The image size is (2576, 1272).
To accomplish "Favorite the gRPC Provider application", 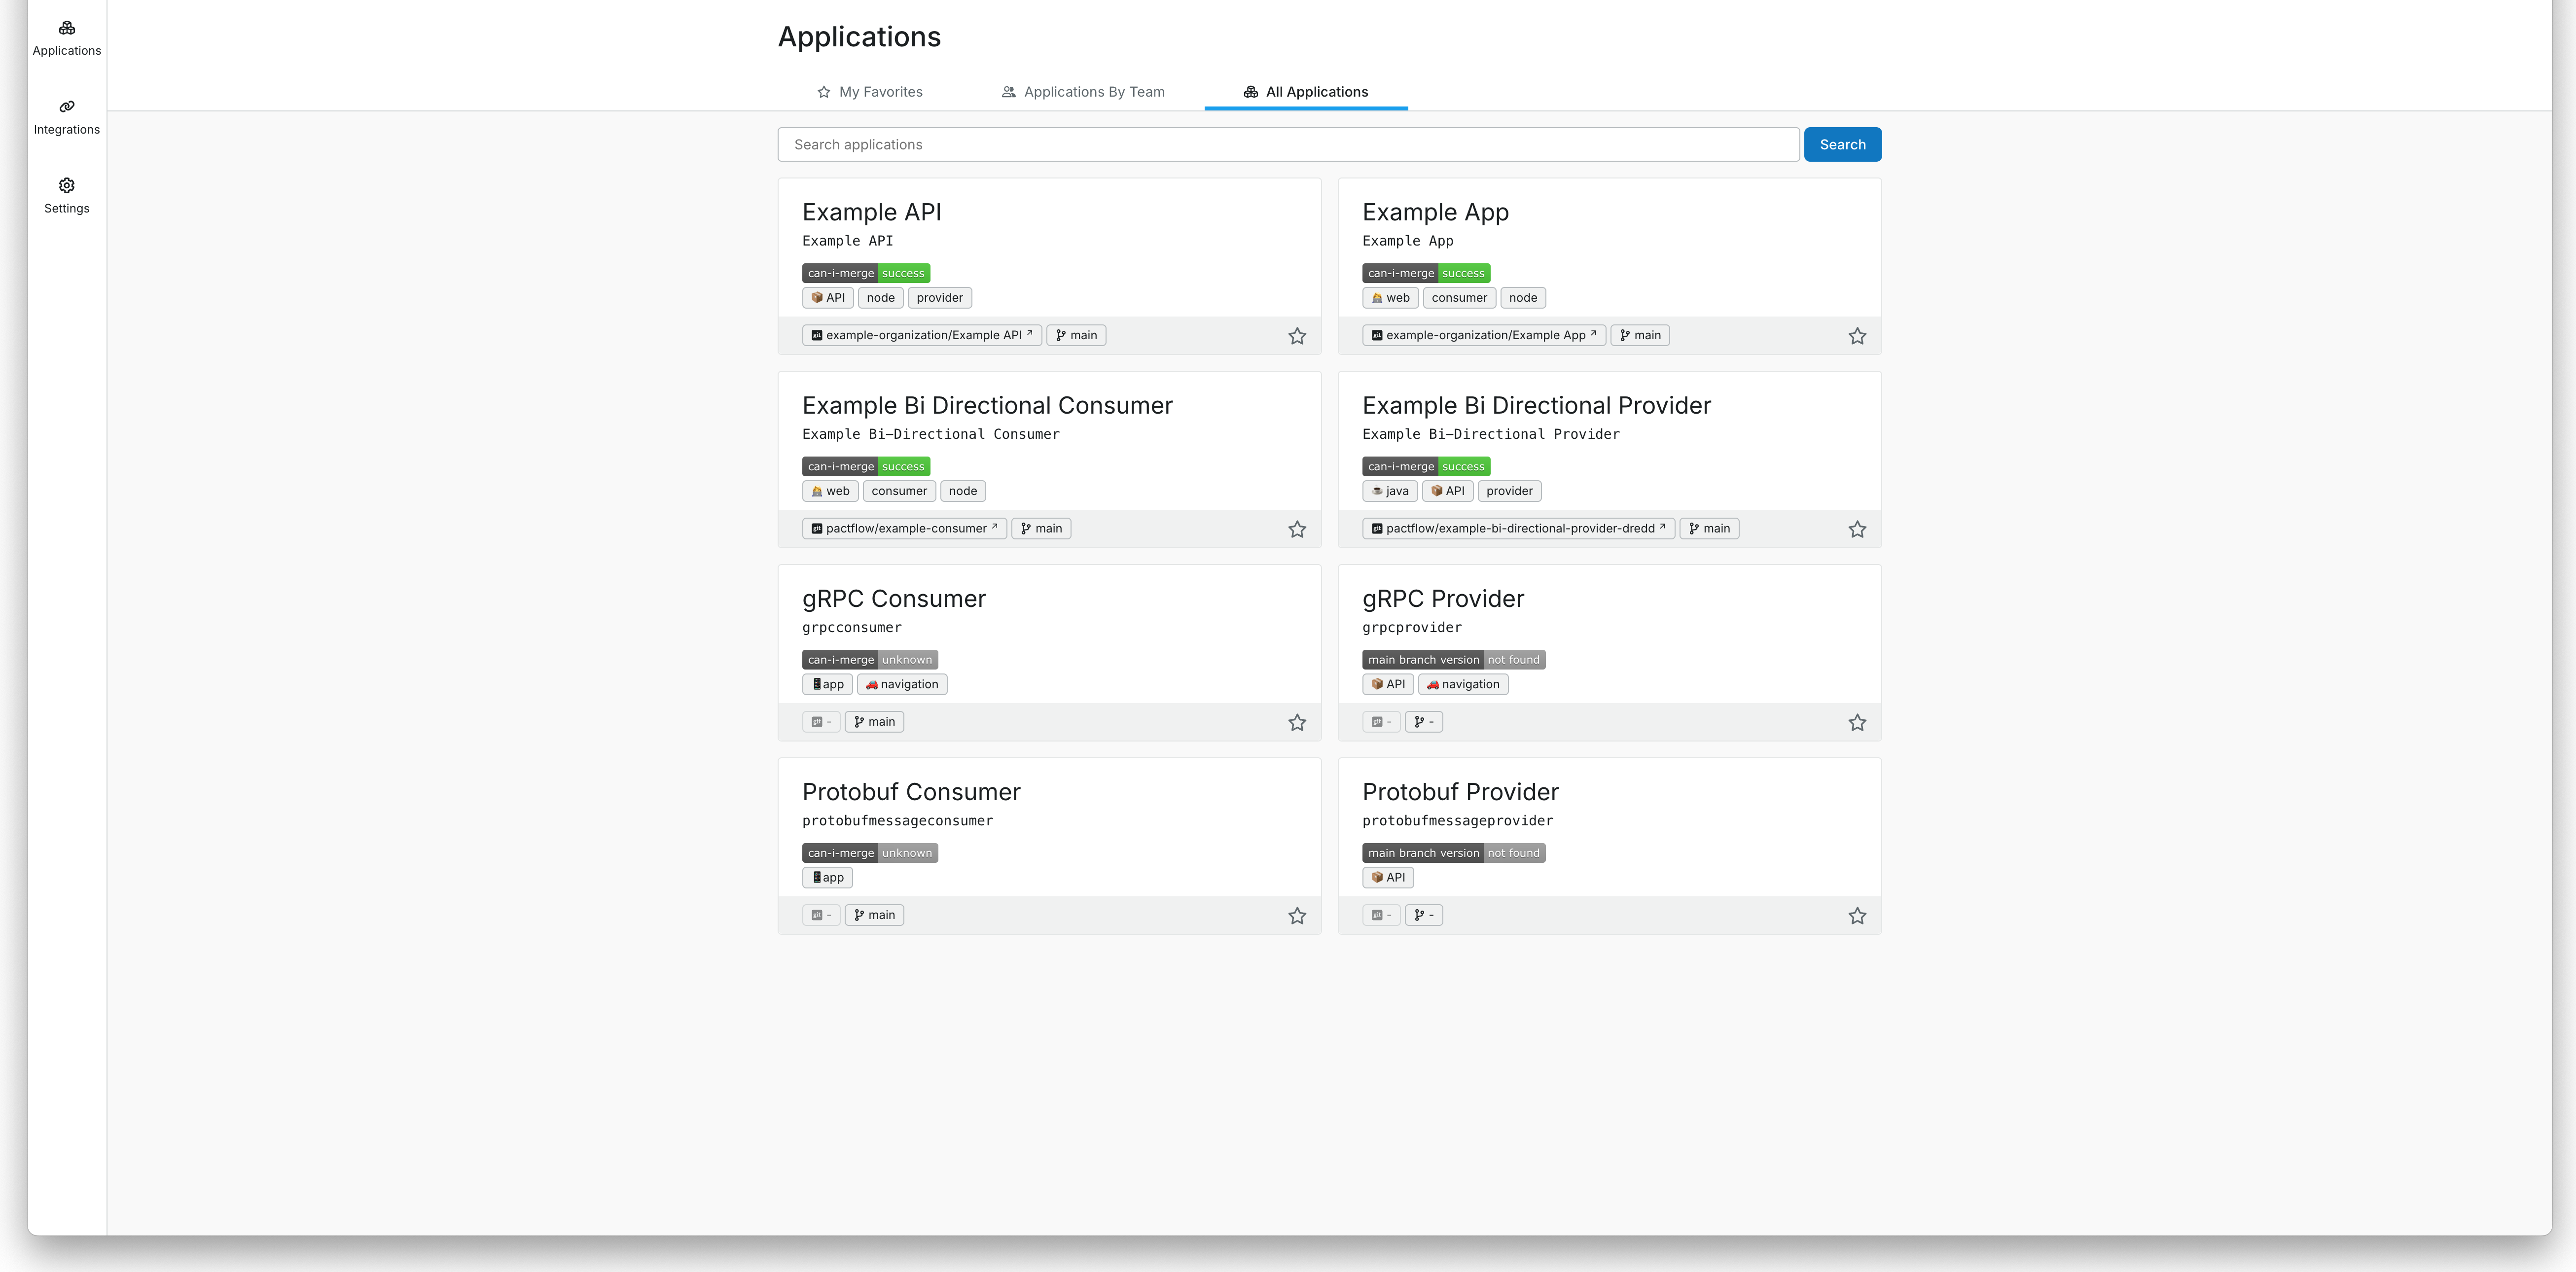I will click(1857, 721).
